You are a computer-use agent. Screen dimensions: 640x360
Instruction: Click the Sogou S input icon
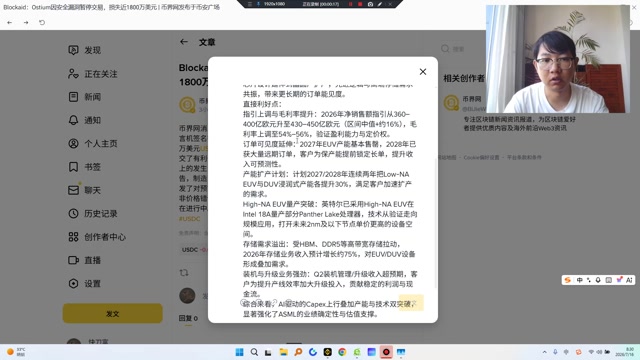pyautogui.click(x=567, y=280)
